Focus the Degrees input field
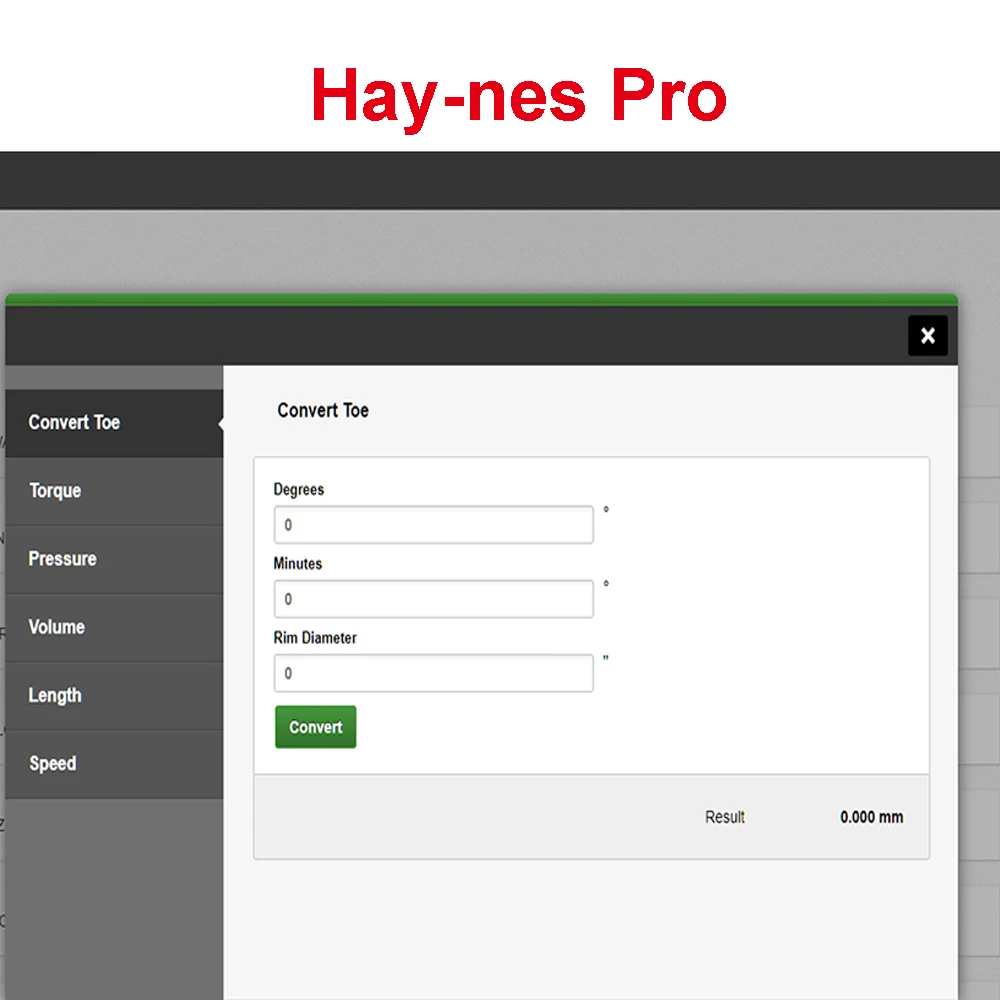Viewport: 1000px width, 1000px height. pos(434,525)
